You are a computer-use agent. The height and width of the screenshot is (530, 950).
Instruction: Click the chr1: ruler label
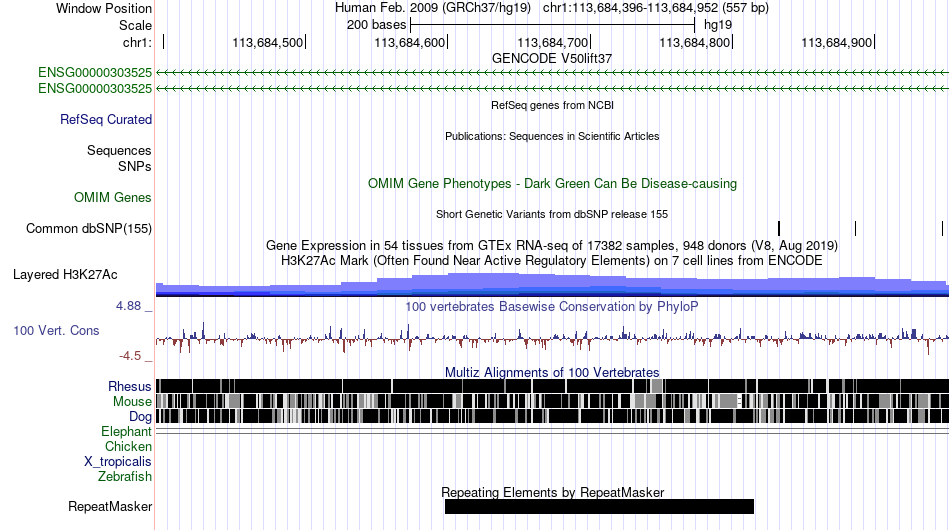pos(137,42)
